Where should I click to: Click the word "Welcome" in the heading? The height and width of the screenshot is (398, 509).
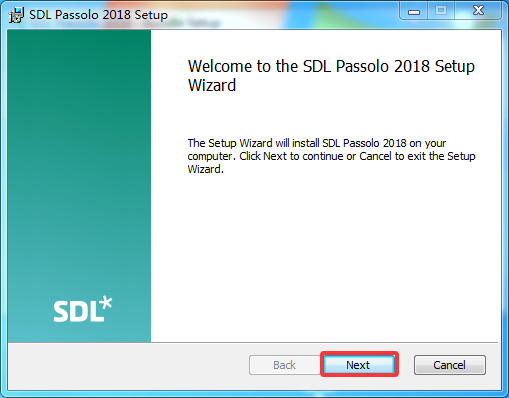click(x=219, y=66)
